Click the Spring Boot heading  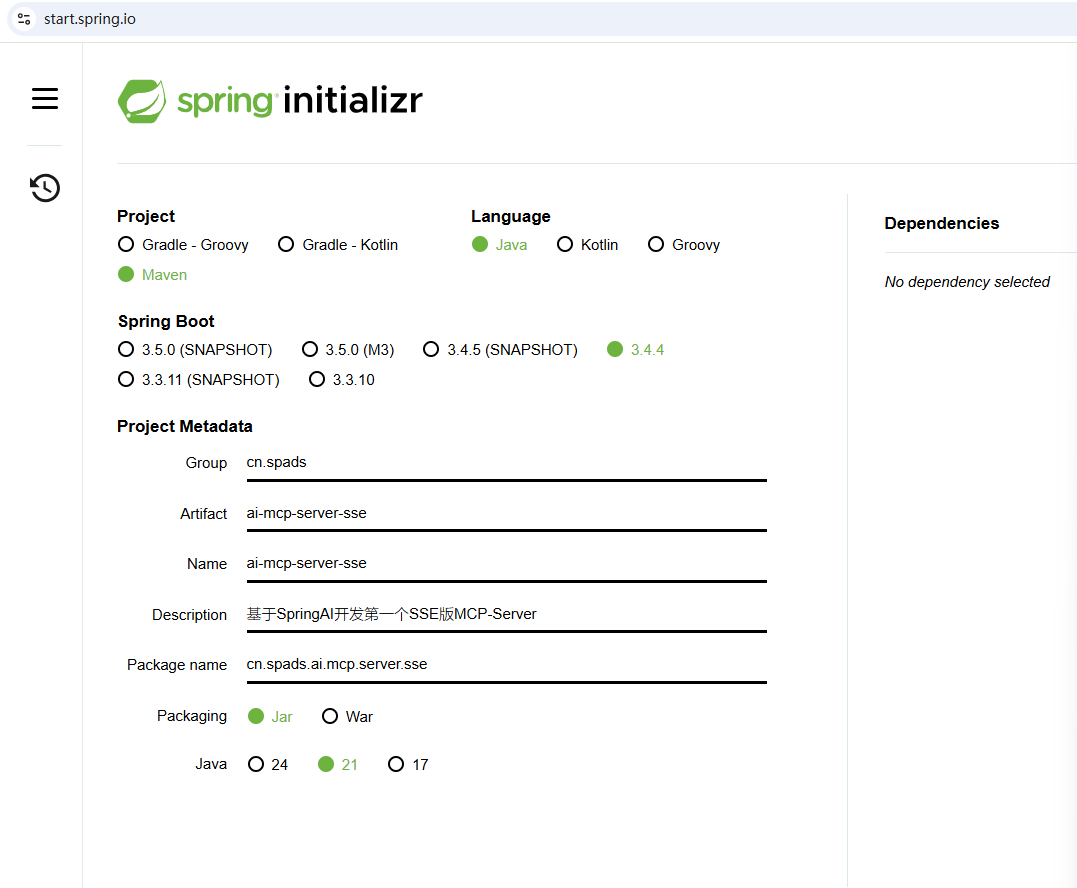click(x=166, y=321)
